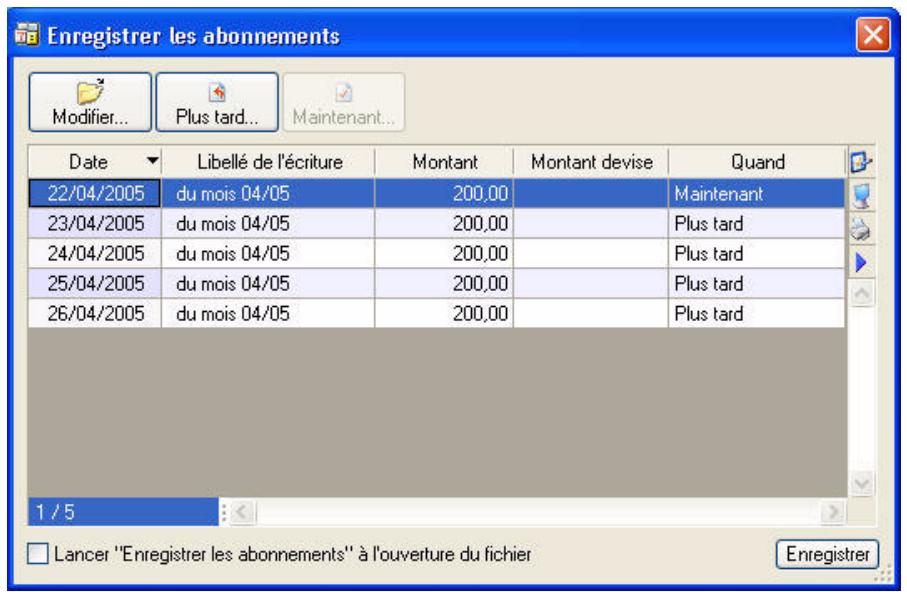The height and width of the screenshot is (592, 907).
Task: Click the Enregistrer button
Action: pos(827,554)
